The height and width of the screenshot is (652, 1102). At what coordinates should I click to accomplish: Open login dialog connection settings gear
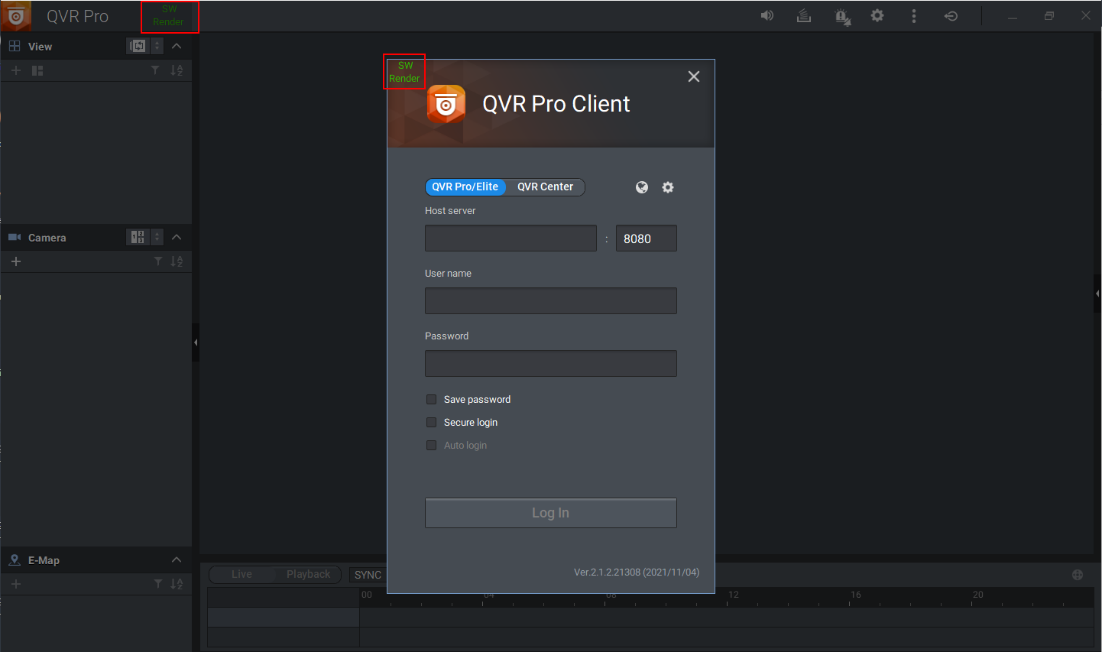[668, 187]
